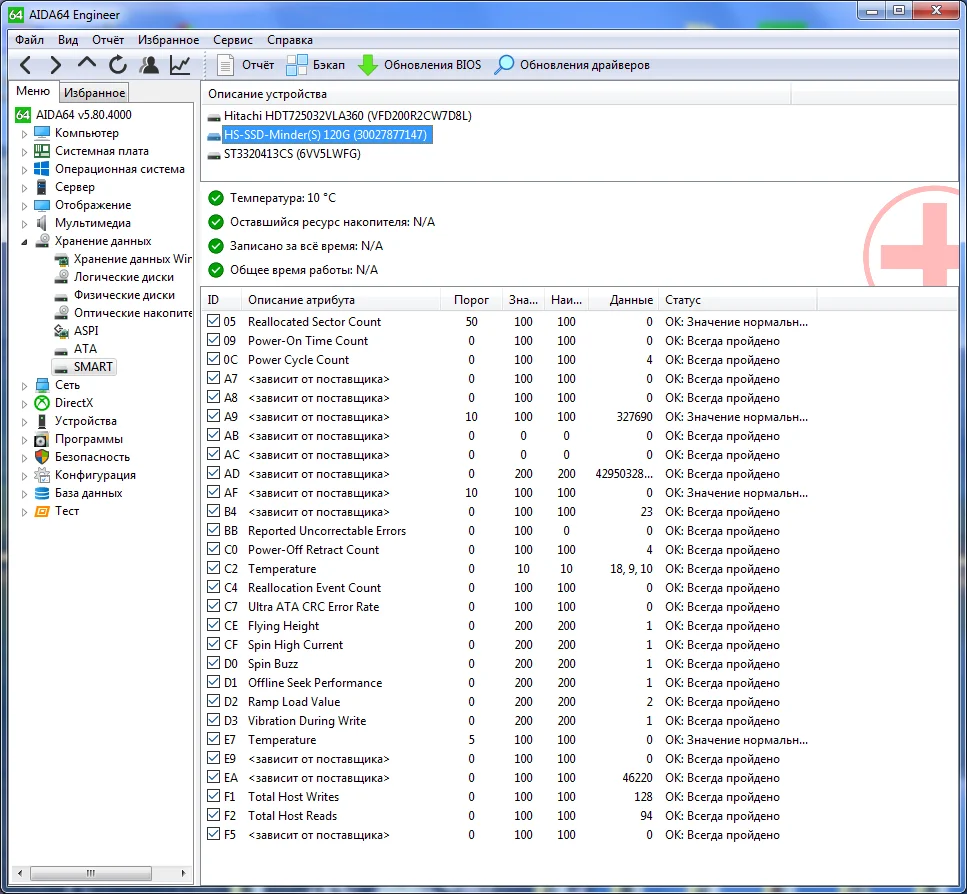
Task: Click the Отчёт document icon in toolbar
Action: pos(226,65)
